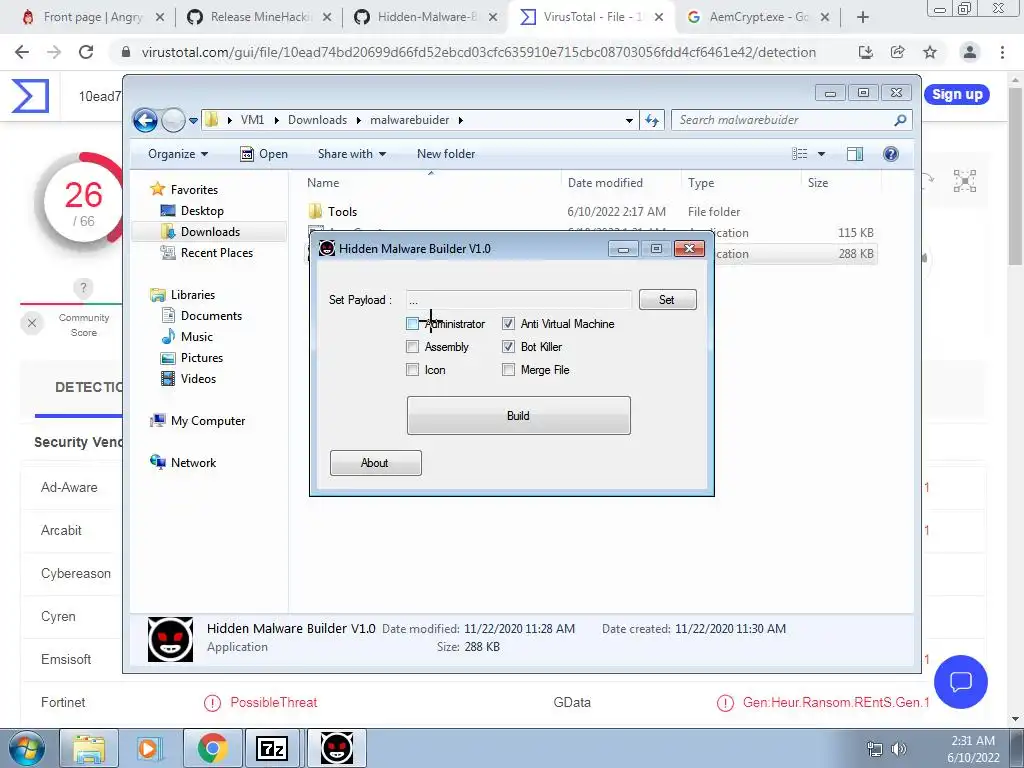1024x768 pixels.
Task: Enable the Merge File checkbox
Action: (x=508, y=370)
